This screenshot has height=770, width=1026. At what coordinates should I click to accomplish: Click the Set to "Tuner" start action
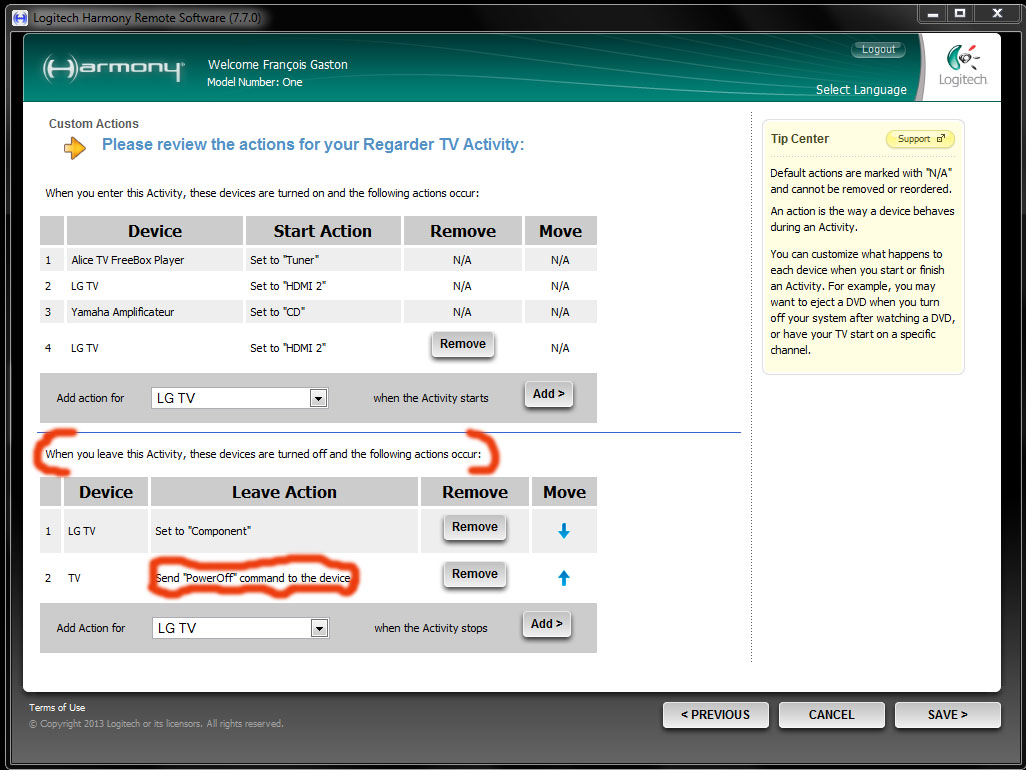click(284, 260)
